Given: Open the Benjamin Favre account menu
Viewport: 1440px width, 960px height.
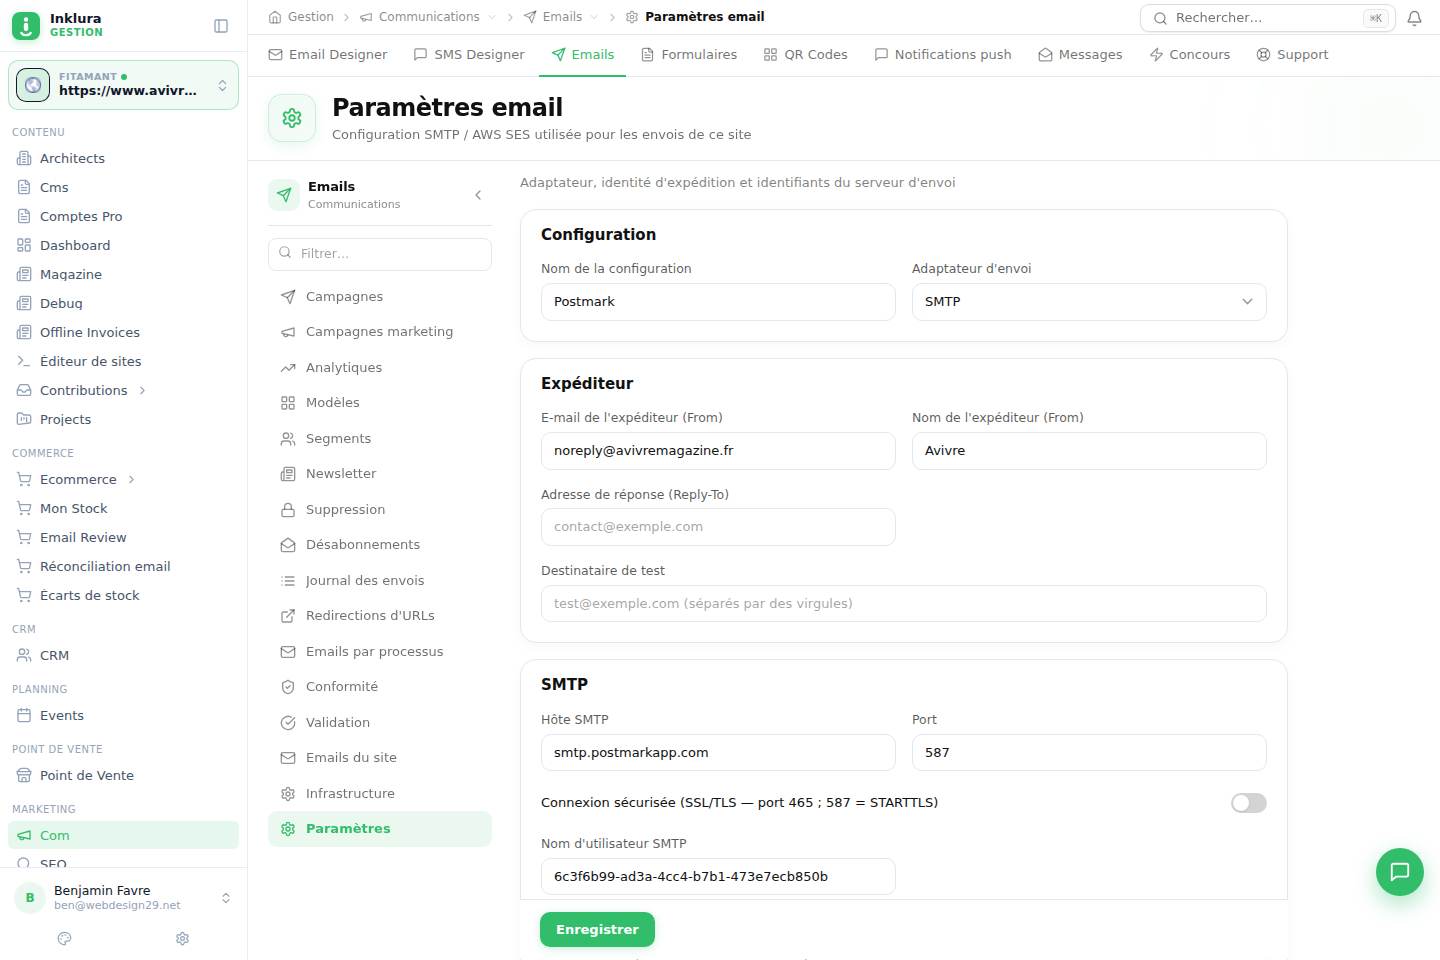Looking at the screenshot, I should (123, 897).
